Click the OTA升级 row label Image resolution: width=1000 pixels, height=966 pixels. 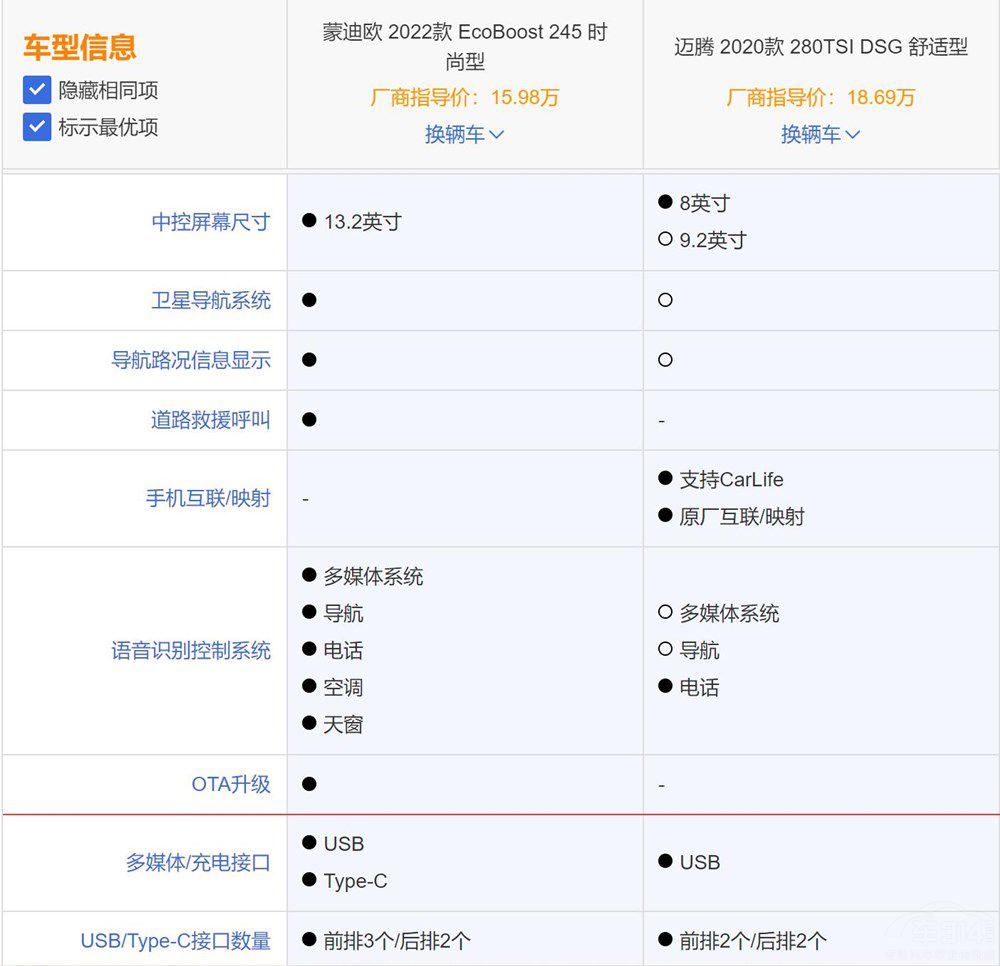click(x=230, y=785)
